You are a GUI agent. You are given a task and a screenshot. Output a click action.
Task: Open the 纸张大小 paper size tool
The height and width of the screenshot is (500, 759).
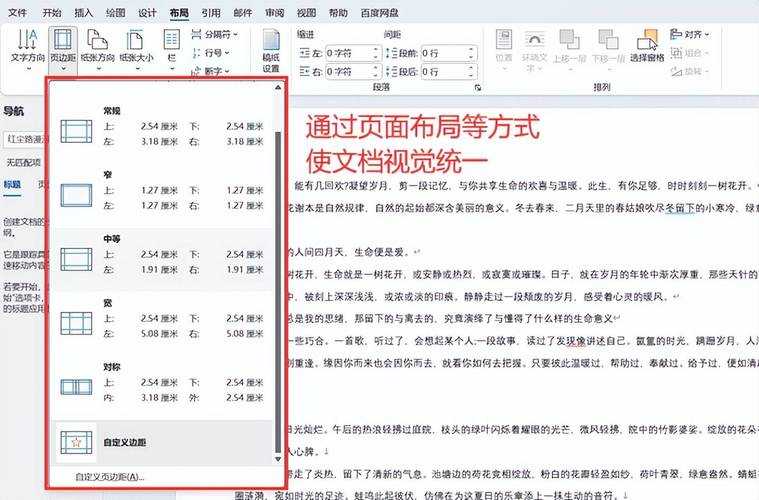click(136, 49)
